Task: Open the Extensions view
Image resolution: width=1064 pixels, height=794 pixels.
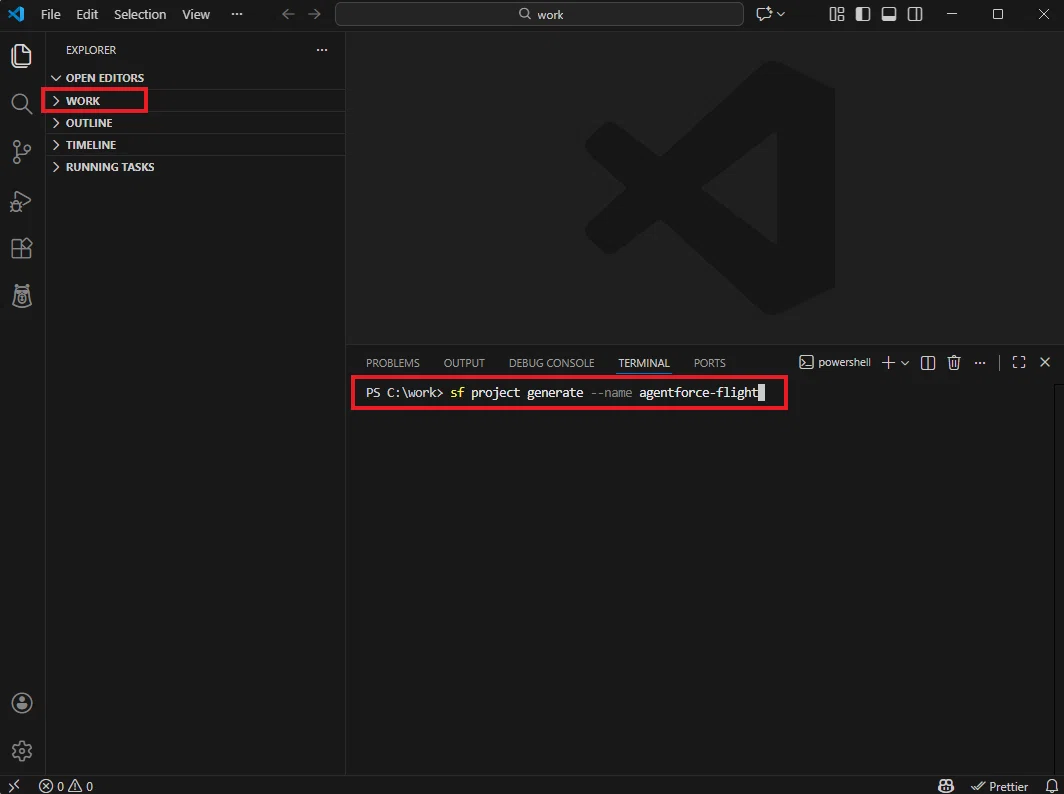Action: (22, 248)
